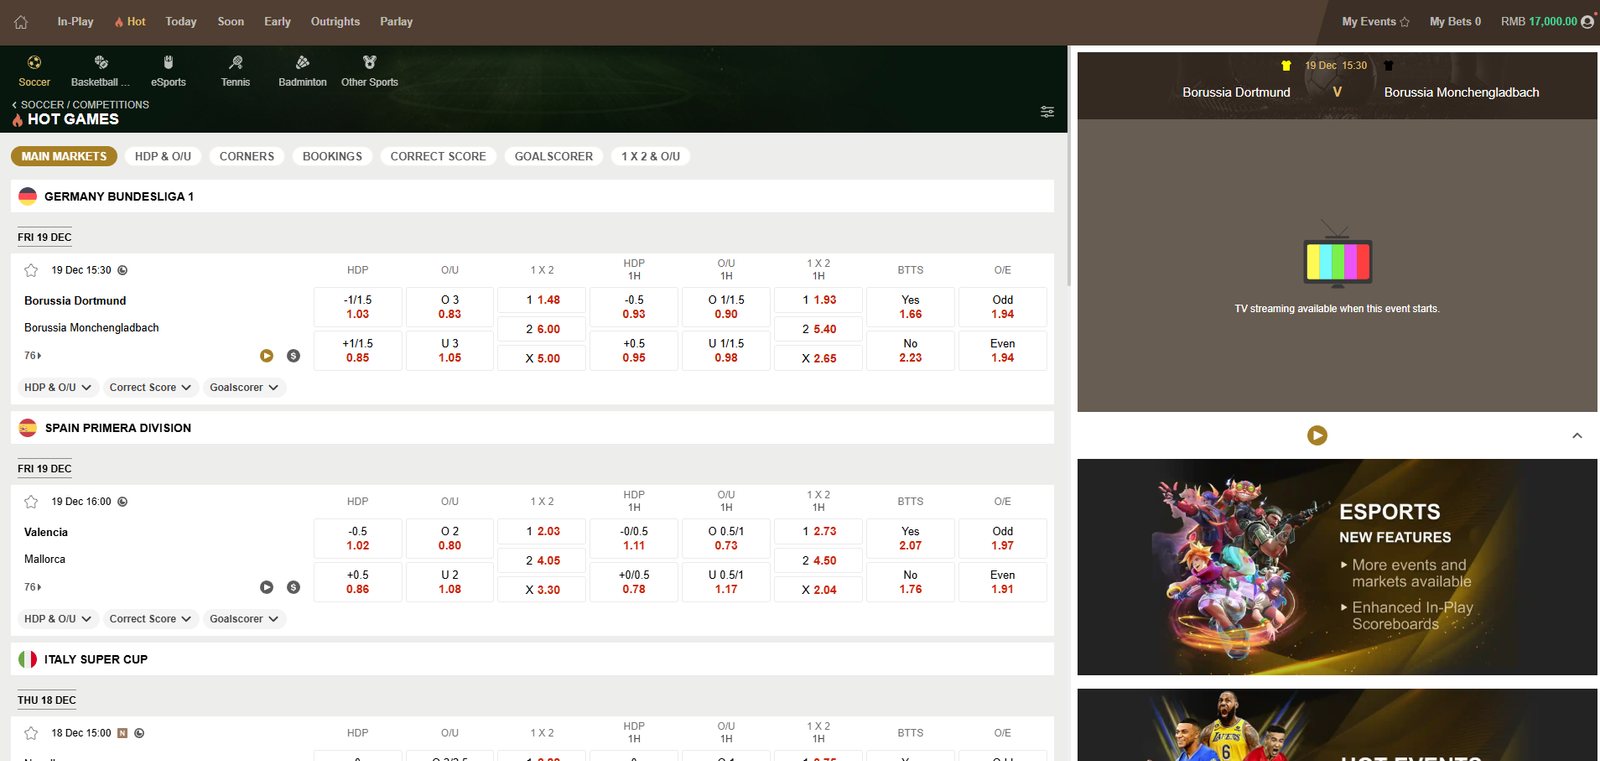
Task: Open the Soon menu
Action: [231, 21]
